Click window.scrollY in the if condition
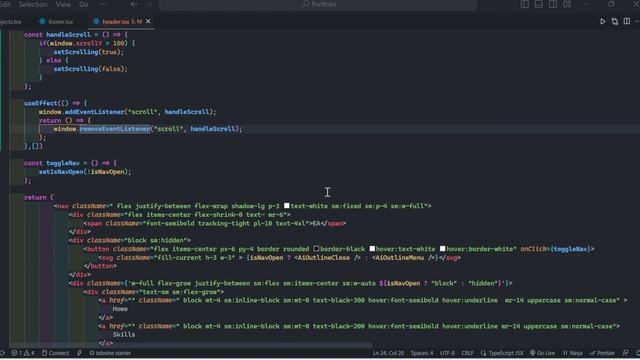640x360 pixels. [x=76, y=43]
